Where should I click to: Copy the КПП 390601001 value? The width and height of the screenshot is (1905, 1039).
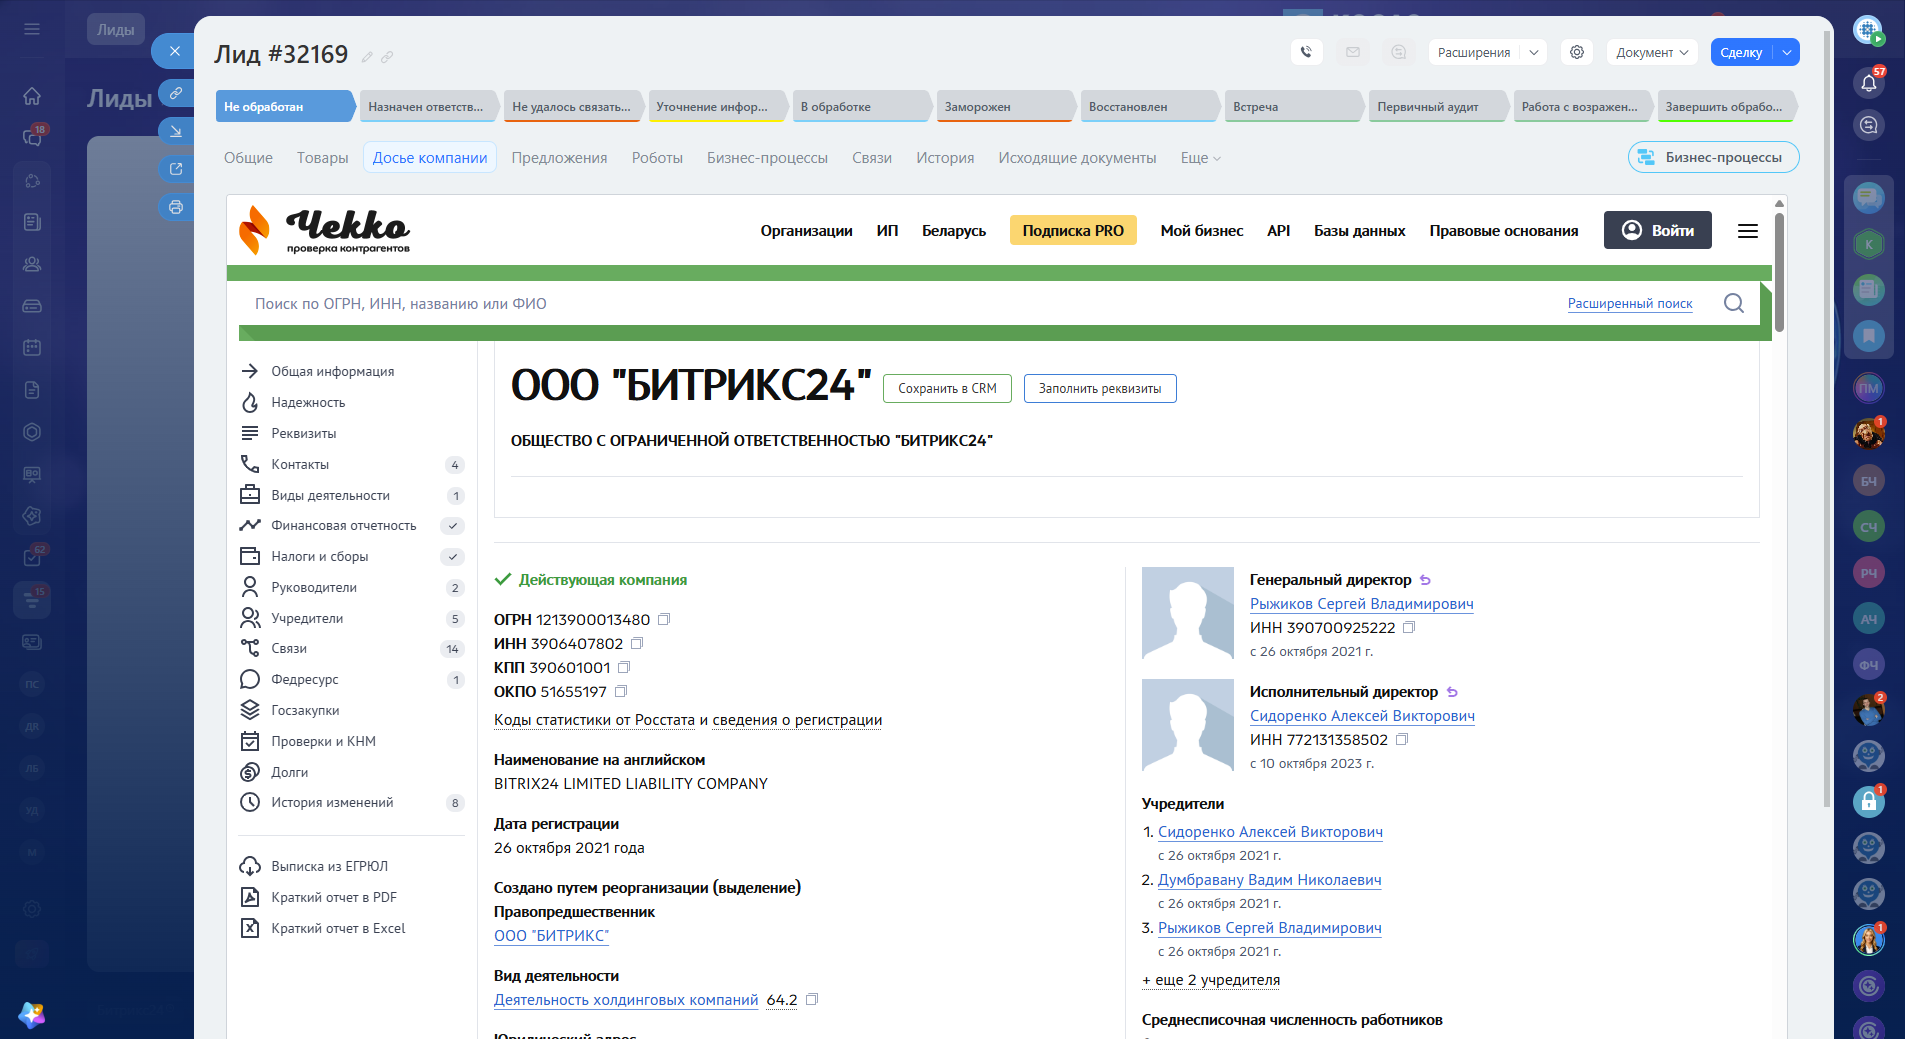pos(624,668)
